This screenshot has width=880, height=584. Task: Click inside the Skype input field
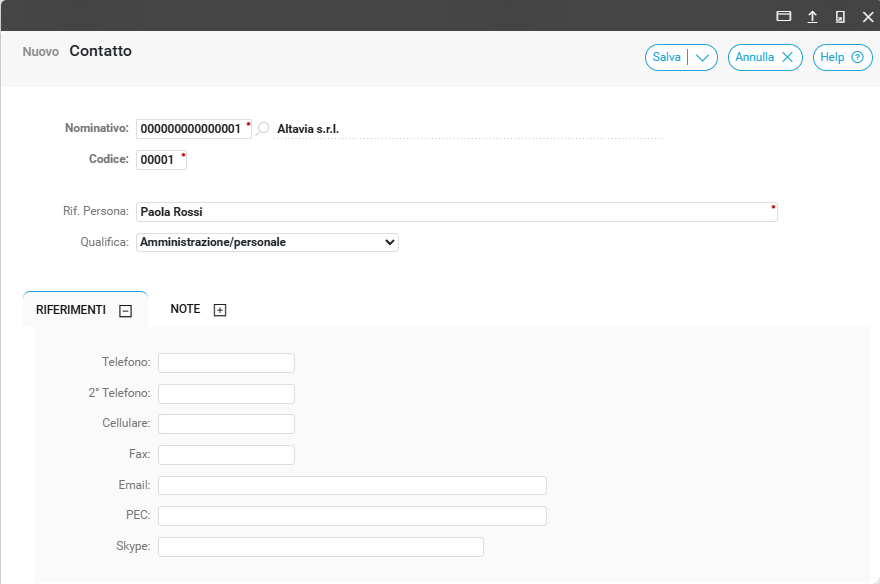pyautogui.click(x=320, y=547)
